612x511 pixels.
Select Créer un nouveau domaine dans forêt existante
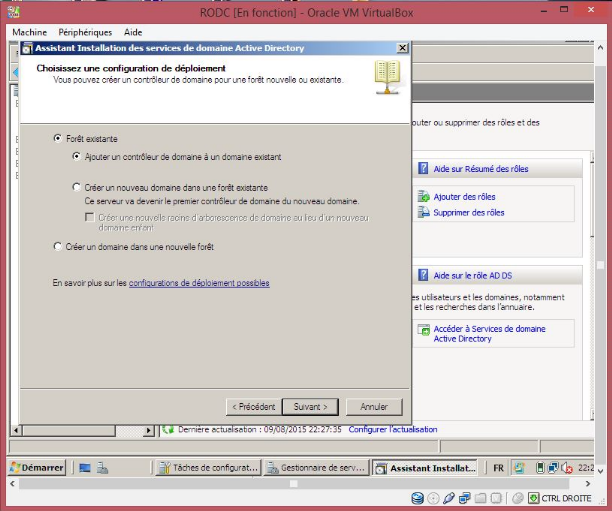point(77,187)
